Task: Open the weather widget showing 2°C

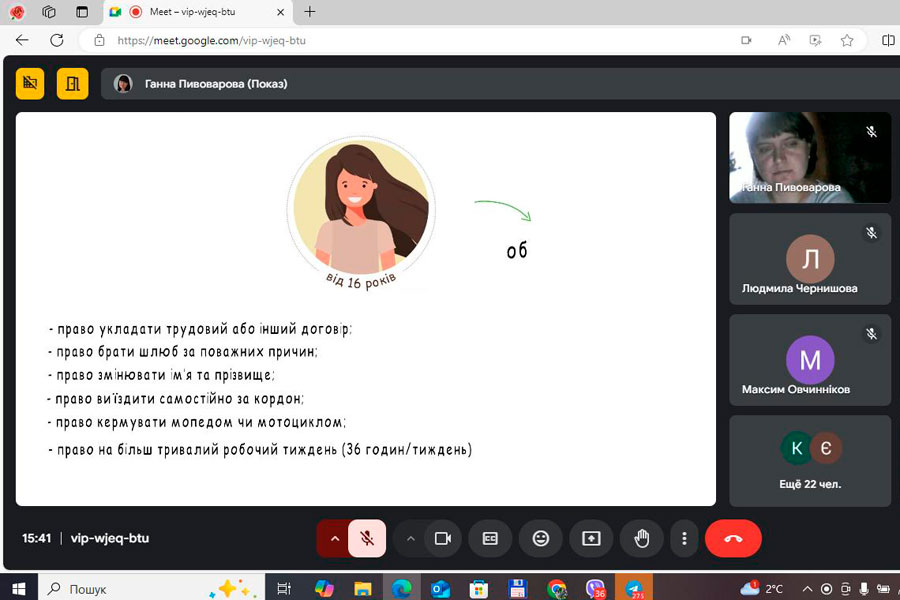Action: [x=762, y=589]
